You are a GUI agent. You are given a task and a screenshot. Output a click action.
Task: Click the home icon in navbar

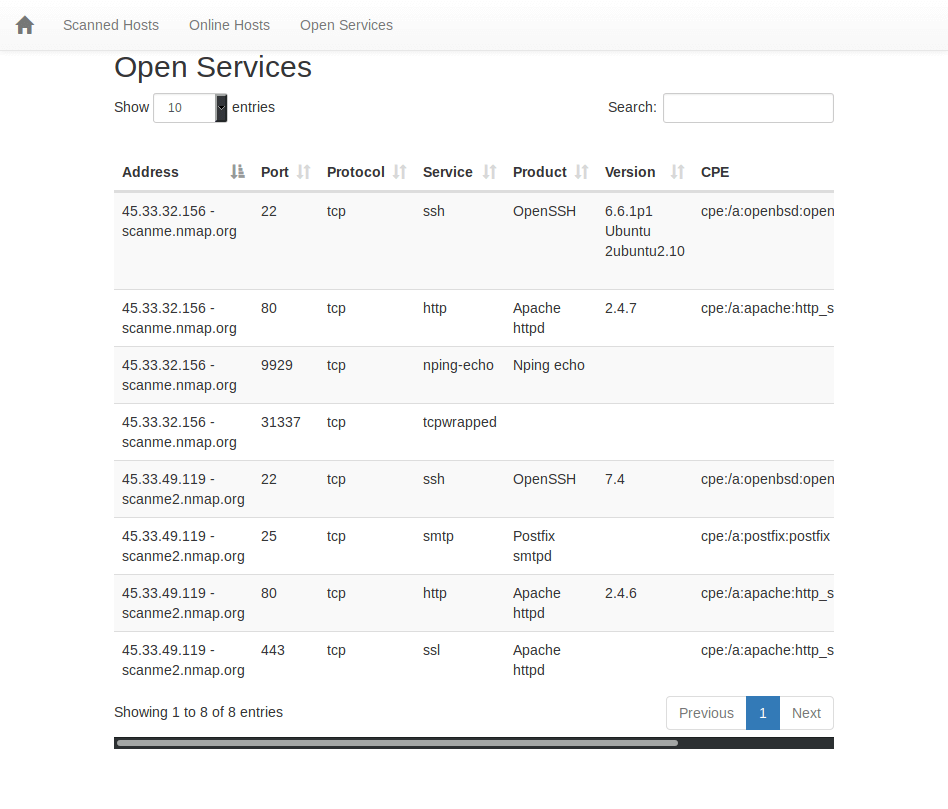25,25
